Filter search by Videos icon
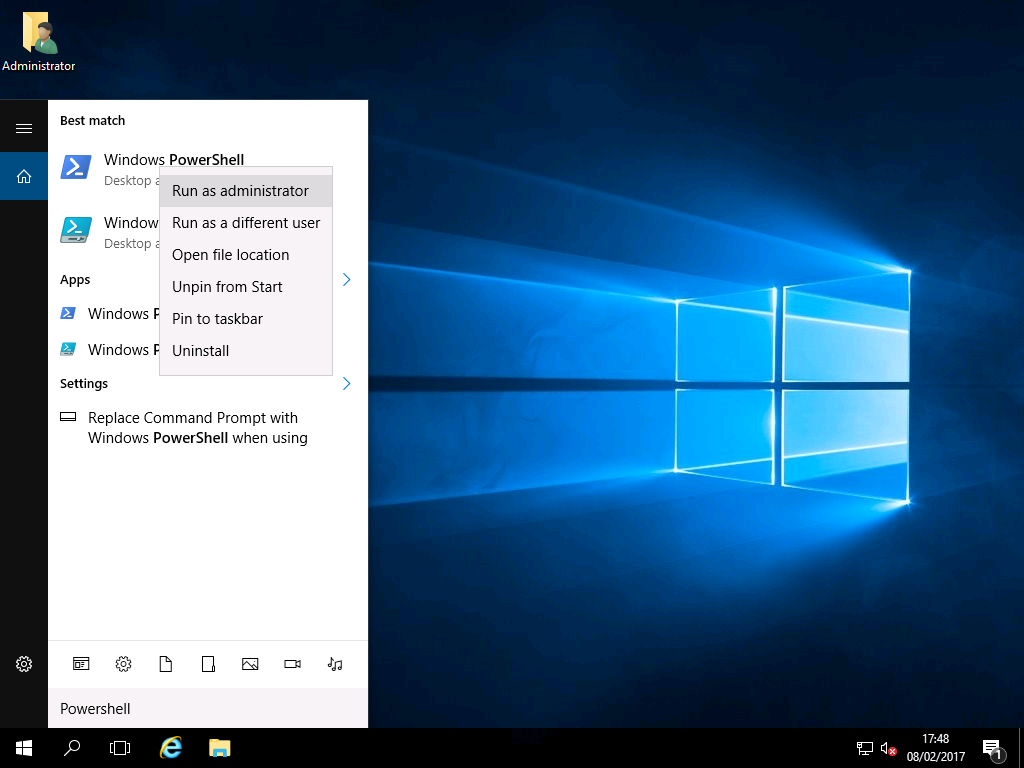This screenshot has width=1024, height=768. (x=293, y=664)
